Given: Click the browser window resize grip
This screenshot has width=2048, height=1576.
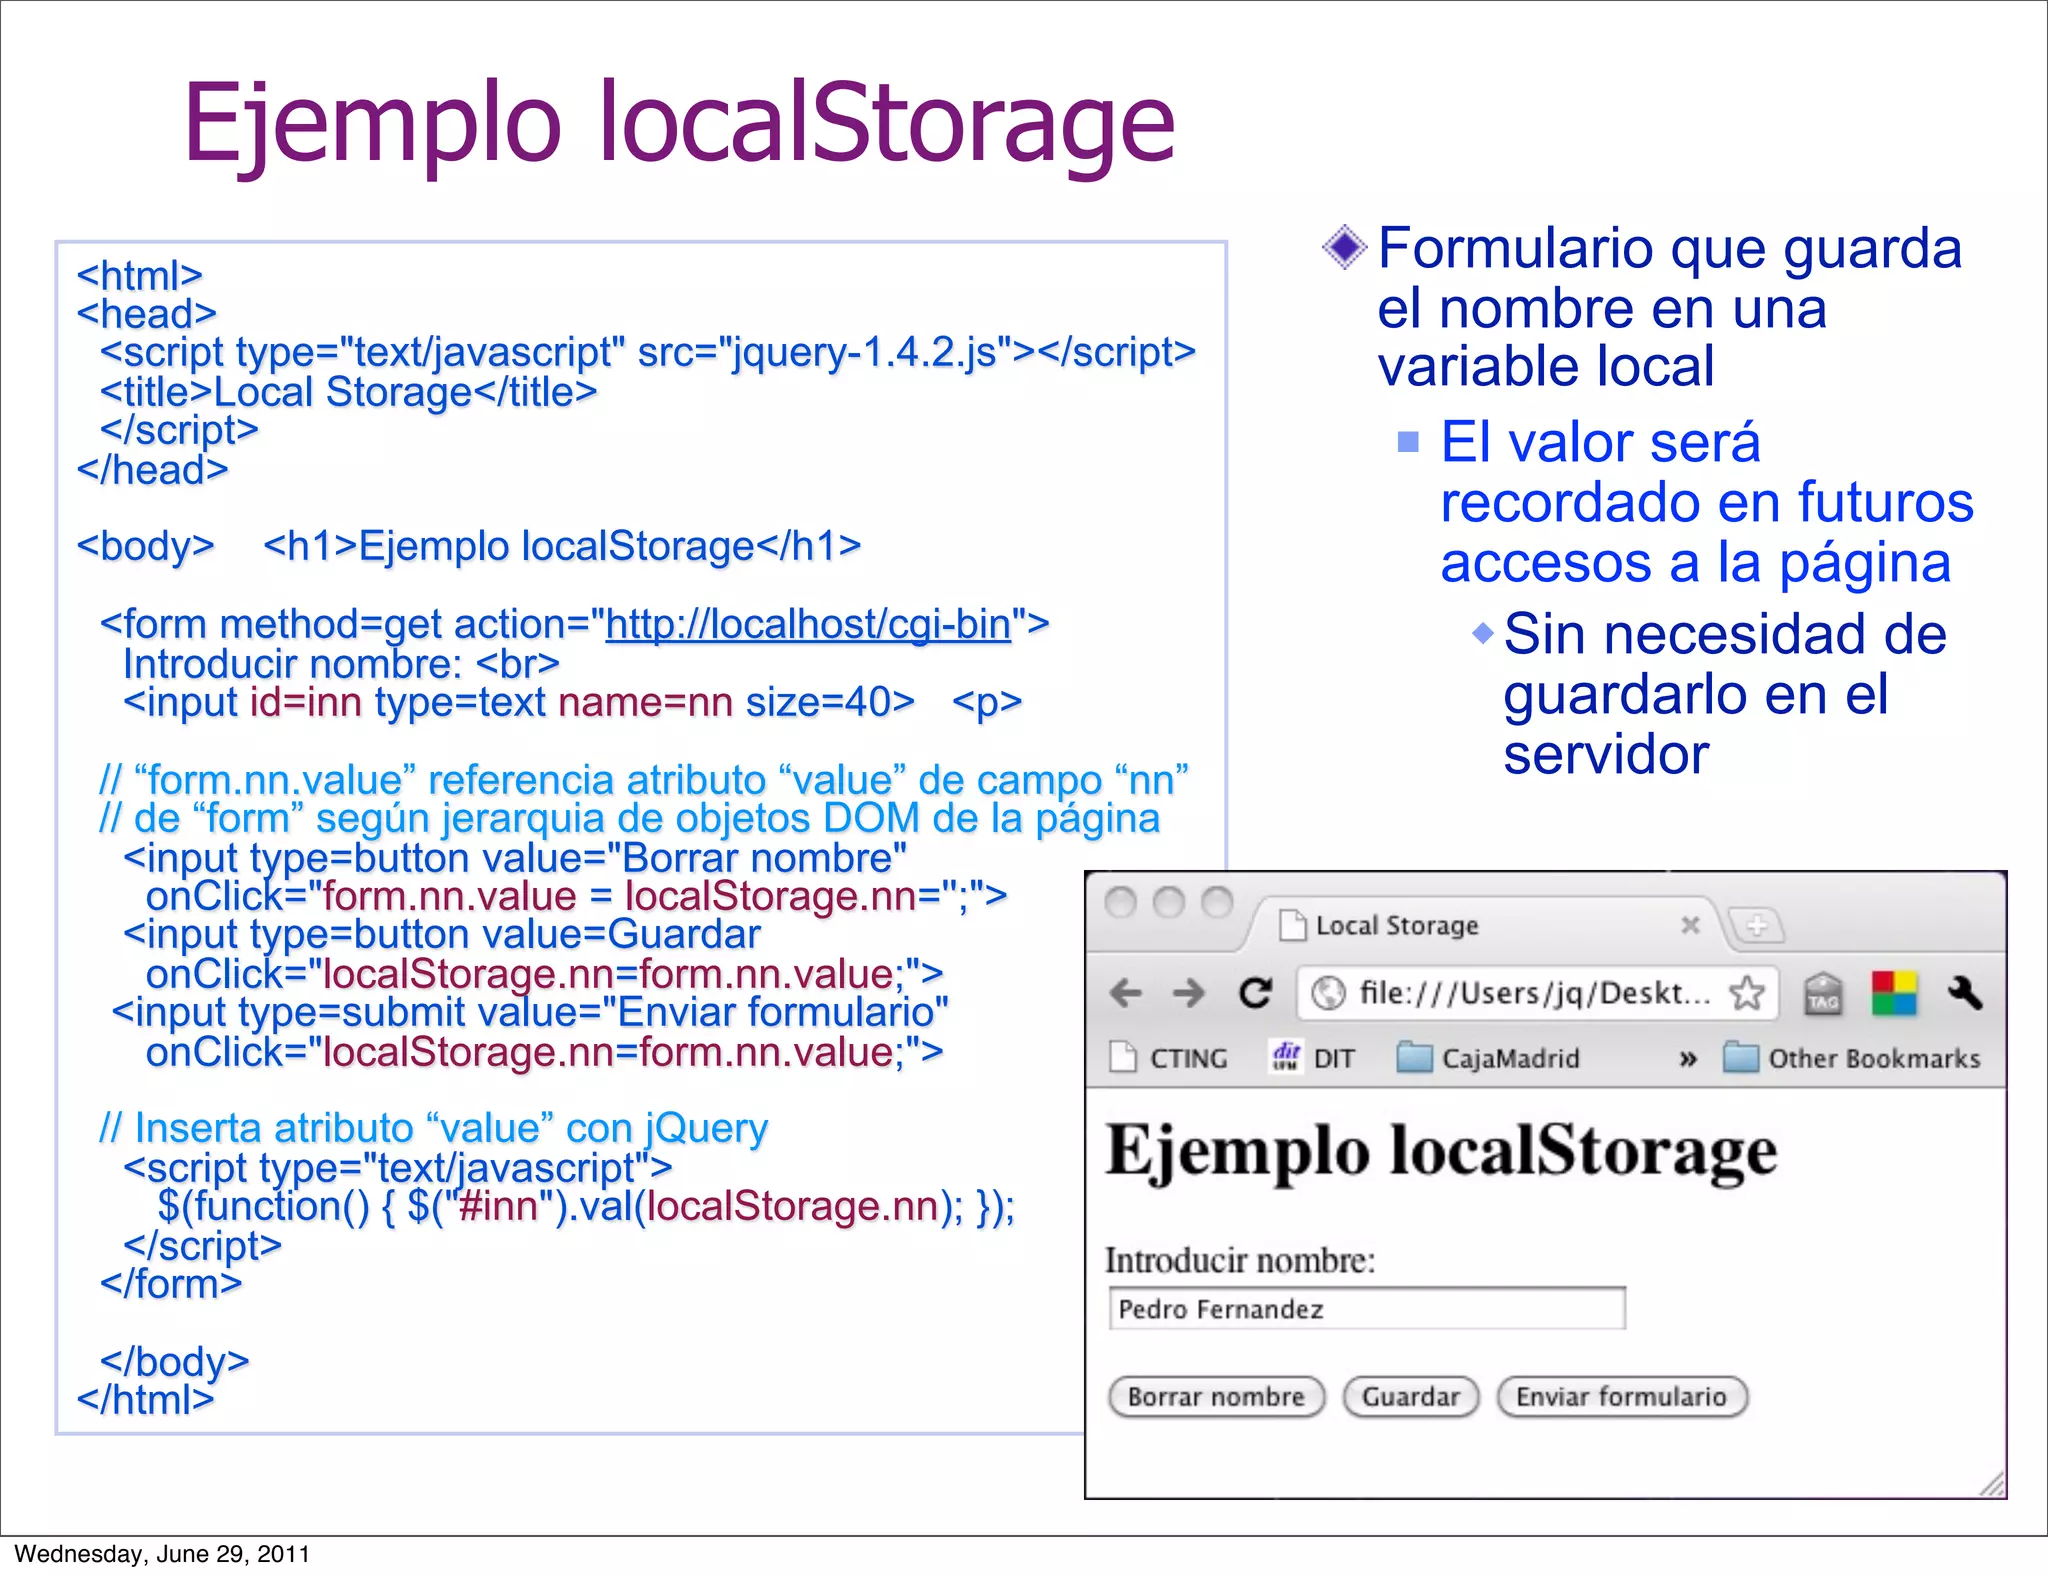Looking at the screenshot, I should [1992, 1484].
